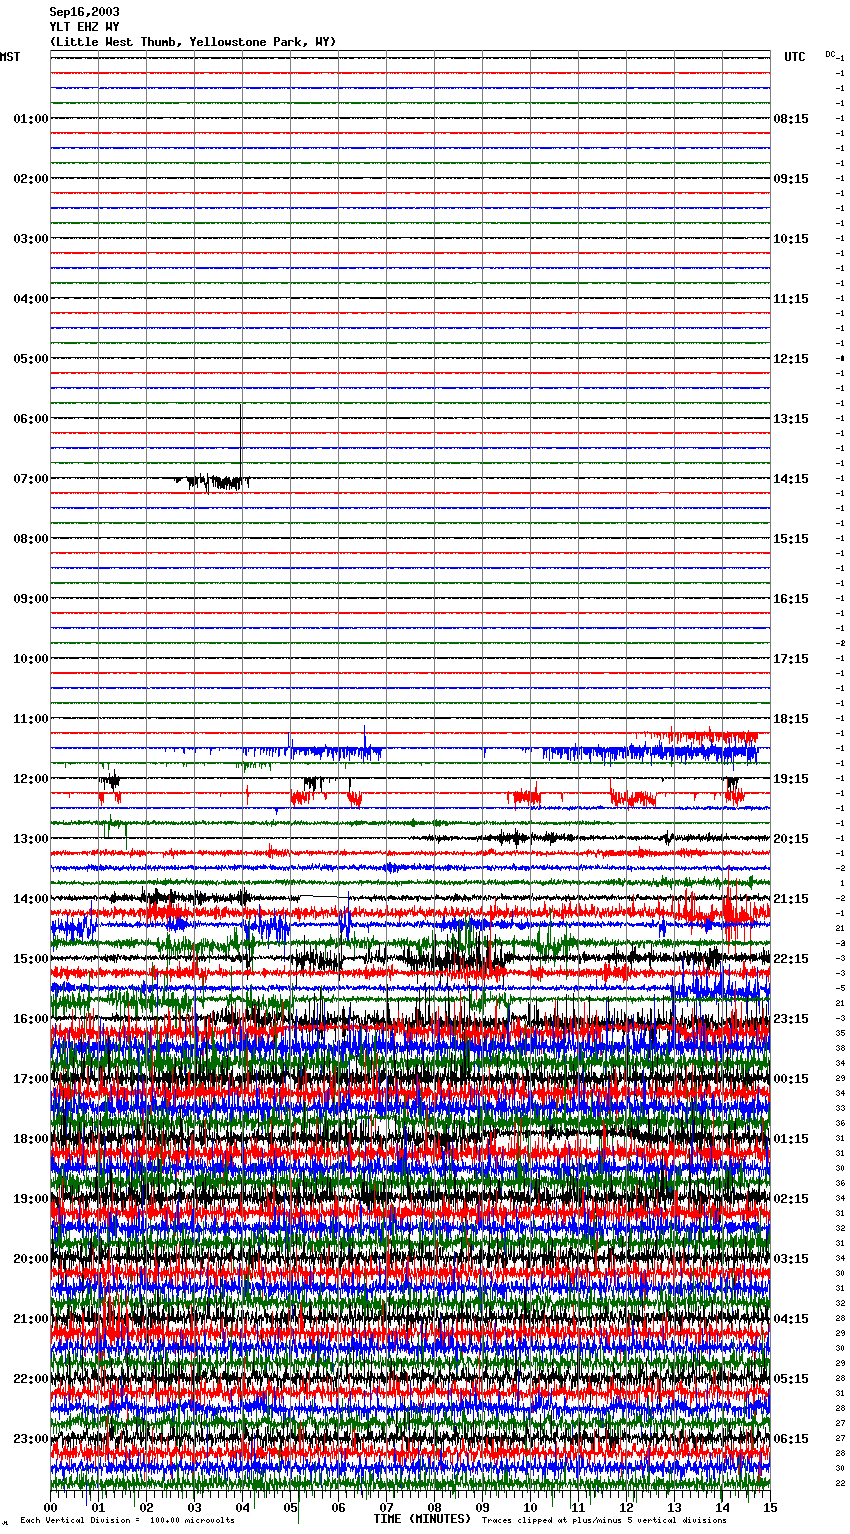Click the 02:15 UTC time label
The height and width of the screenshot is (1534, 850).
791,1199
